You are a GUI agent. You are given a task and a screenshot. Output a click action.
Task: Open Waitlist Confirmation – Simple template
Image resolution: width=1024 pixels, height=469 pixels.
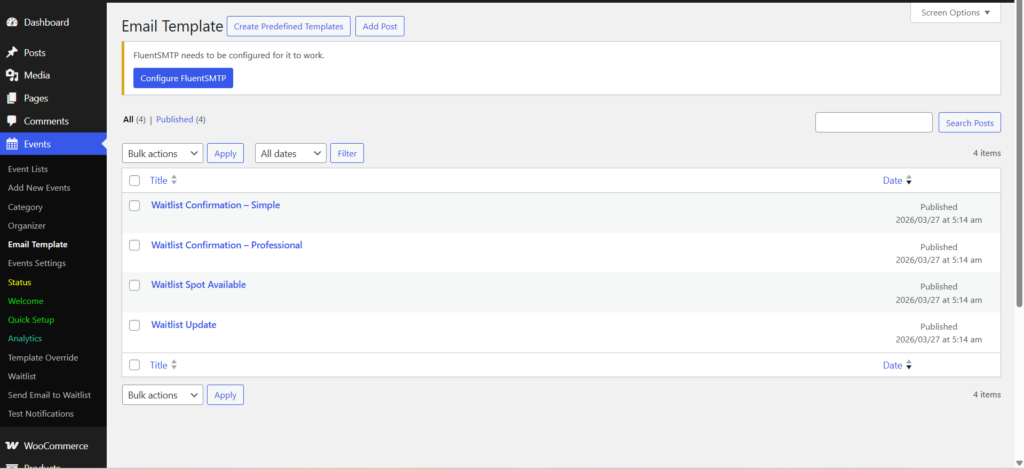tap(216, 204)
